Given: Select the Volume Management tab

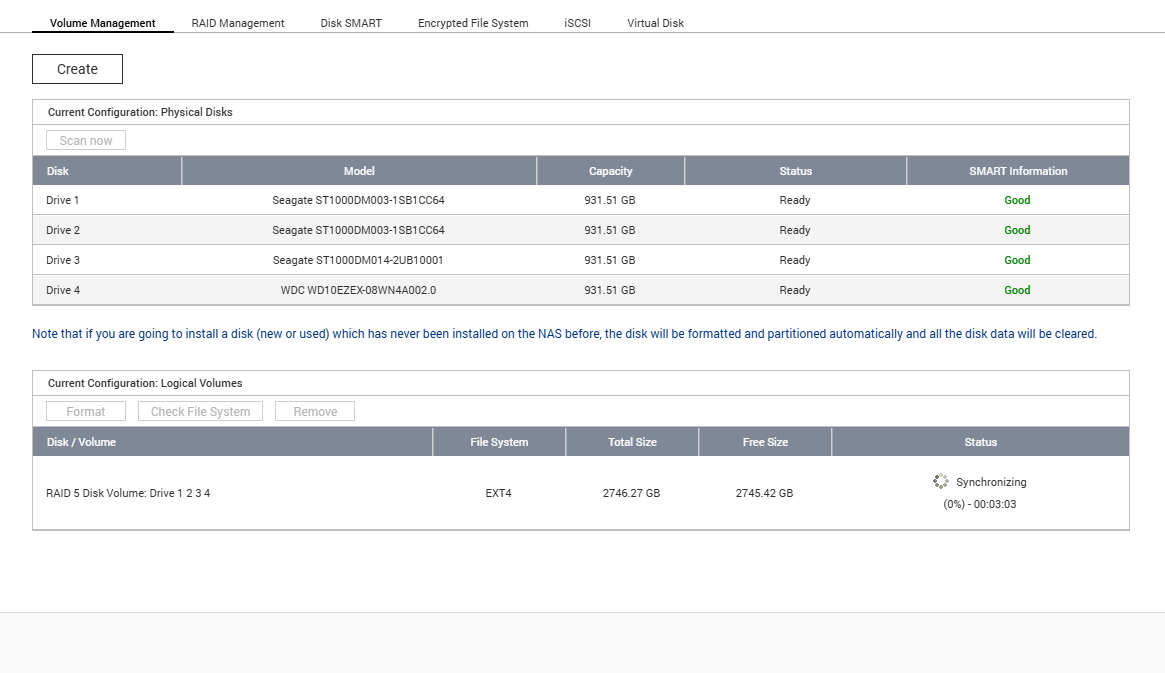Looking at the screenshot, I should pyautogui.click(x=103, y=23).
